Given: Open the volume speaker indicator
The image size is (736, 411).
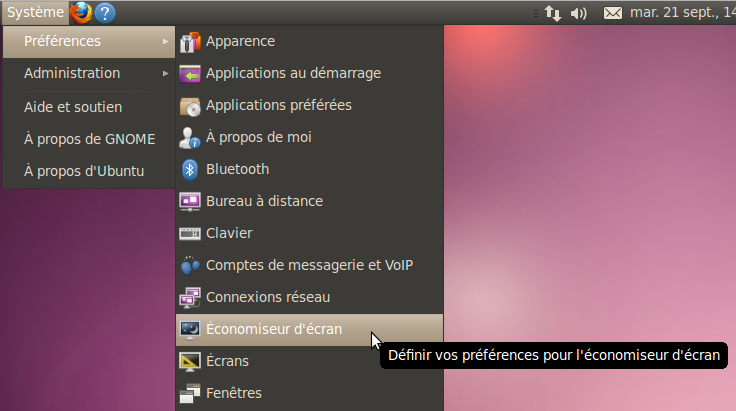Looking at the screenshot, I should point(579,13).
